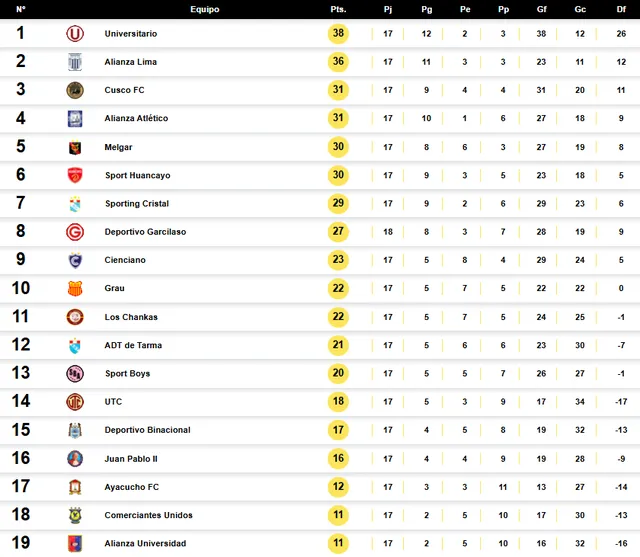Click the Pts. column header
The height and width of the screenshot is (557, 640).
tap(338, 9)
